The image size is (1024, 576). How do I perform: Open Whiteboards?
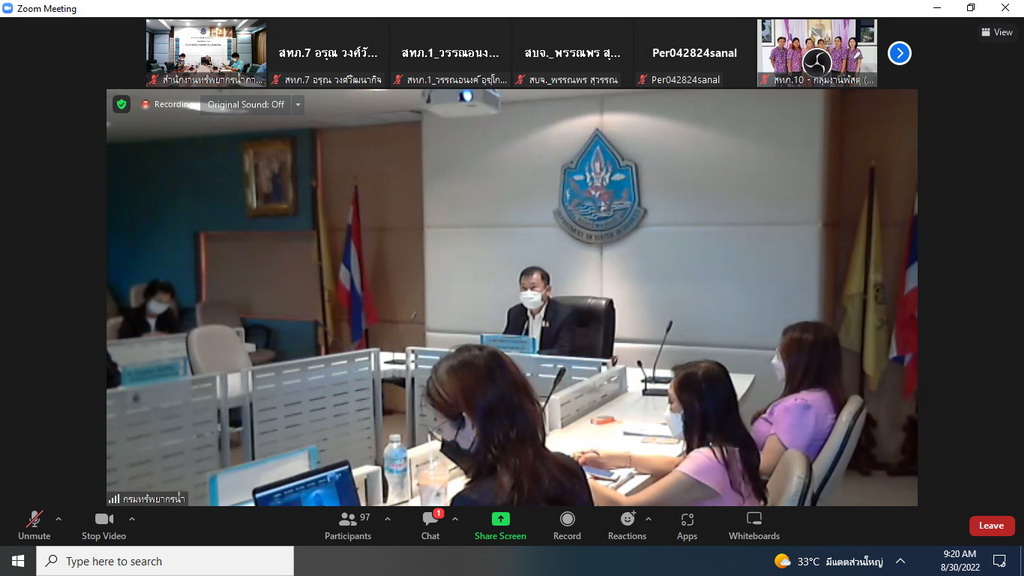tap(754, 526)
